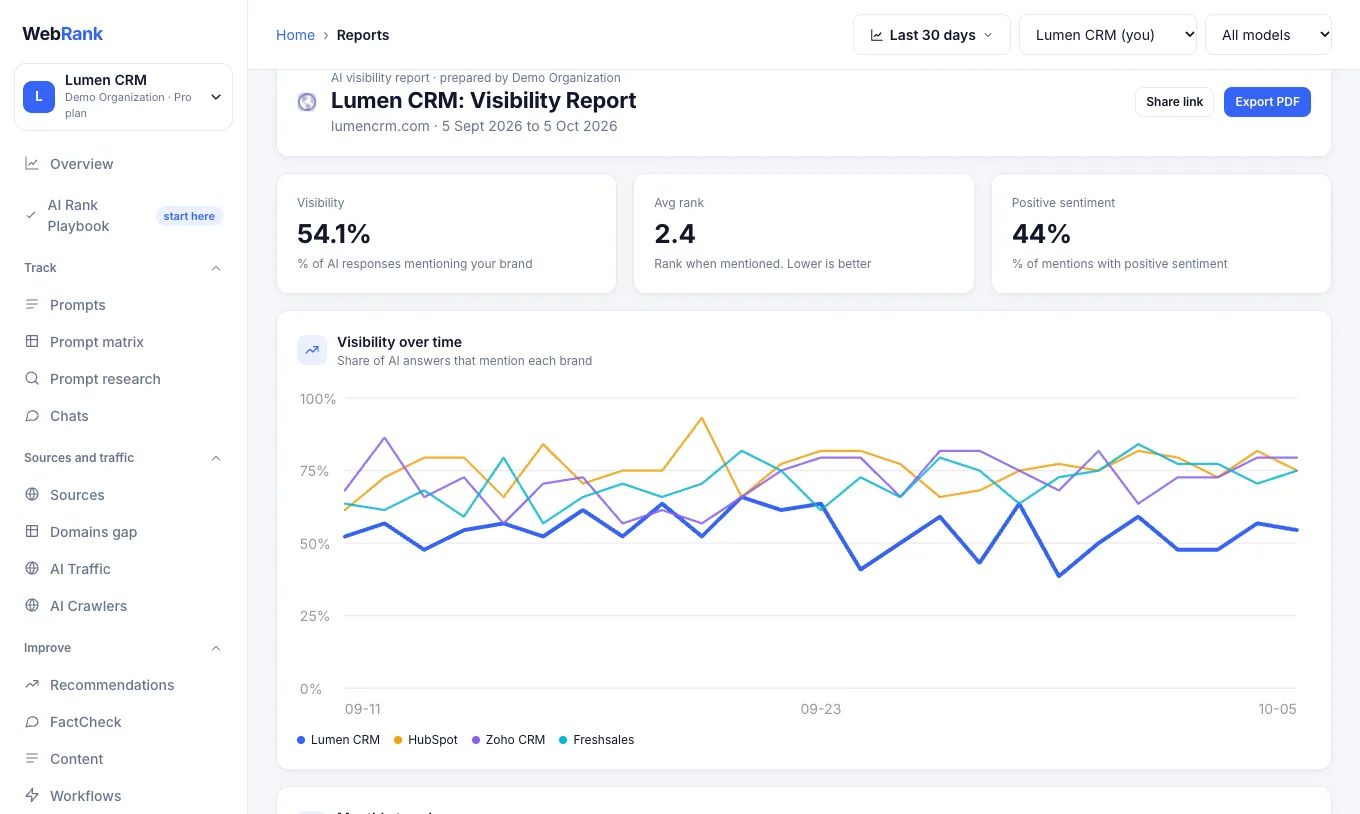
Task: Expand the Lumen CRM organization switcher chevron
Action: 216,97
